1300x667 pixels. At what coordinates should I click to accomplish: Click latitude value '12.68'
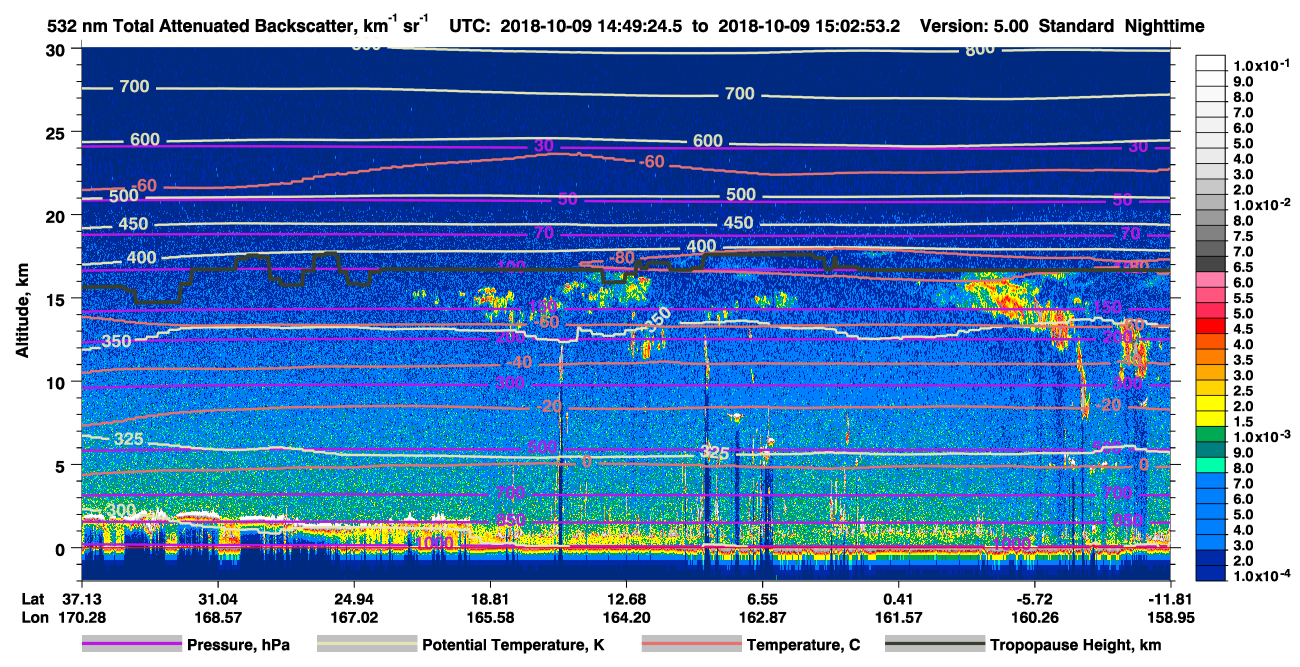(626, 598)
